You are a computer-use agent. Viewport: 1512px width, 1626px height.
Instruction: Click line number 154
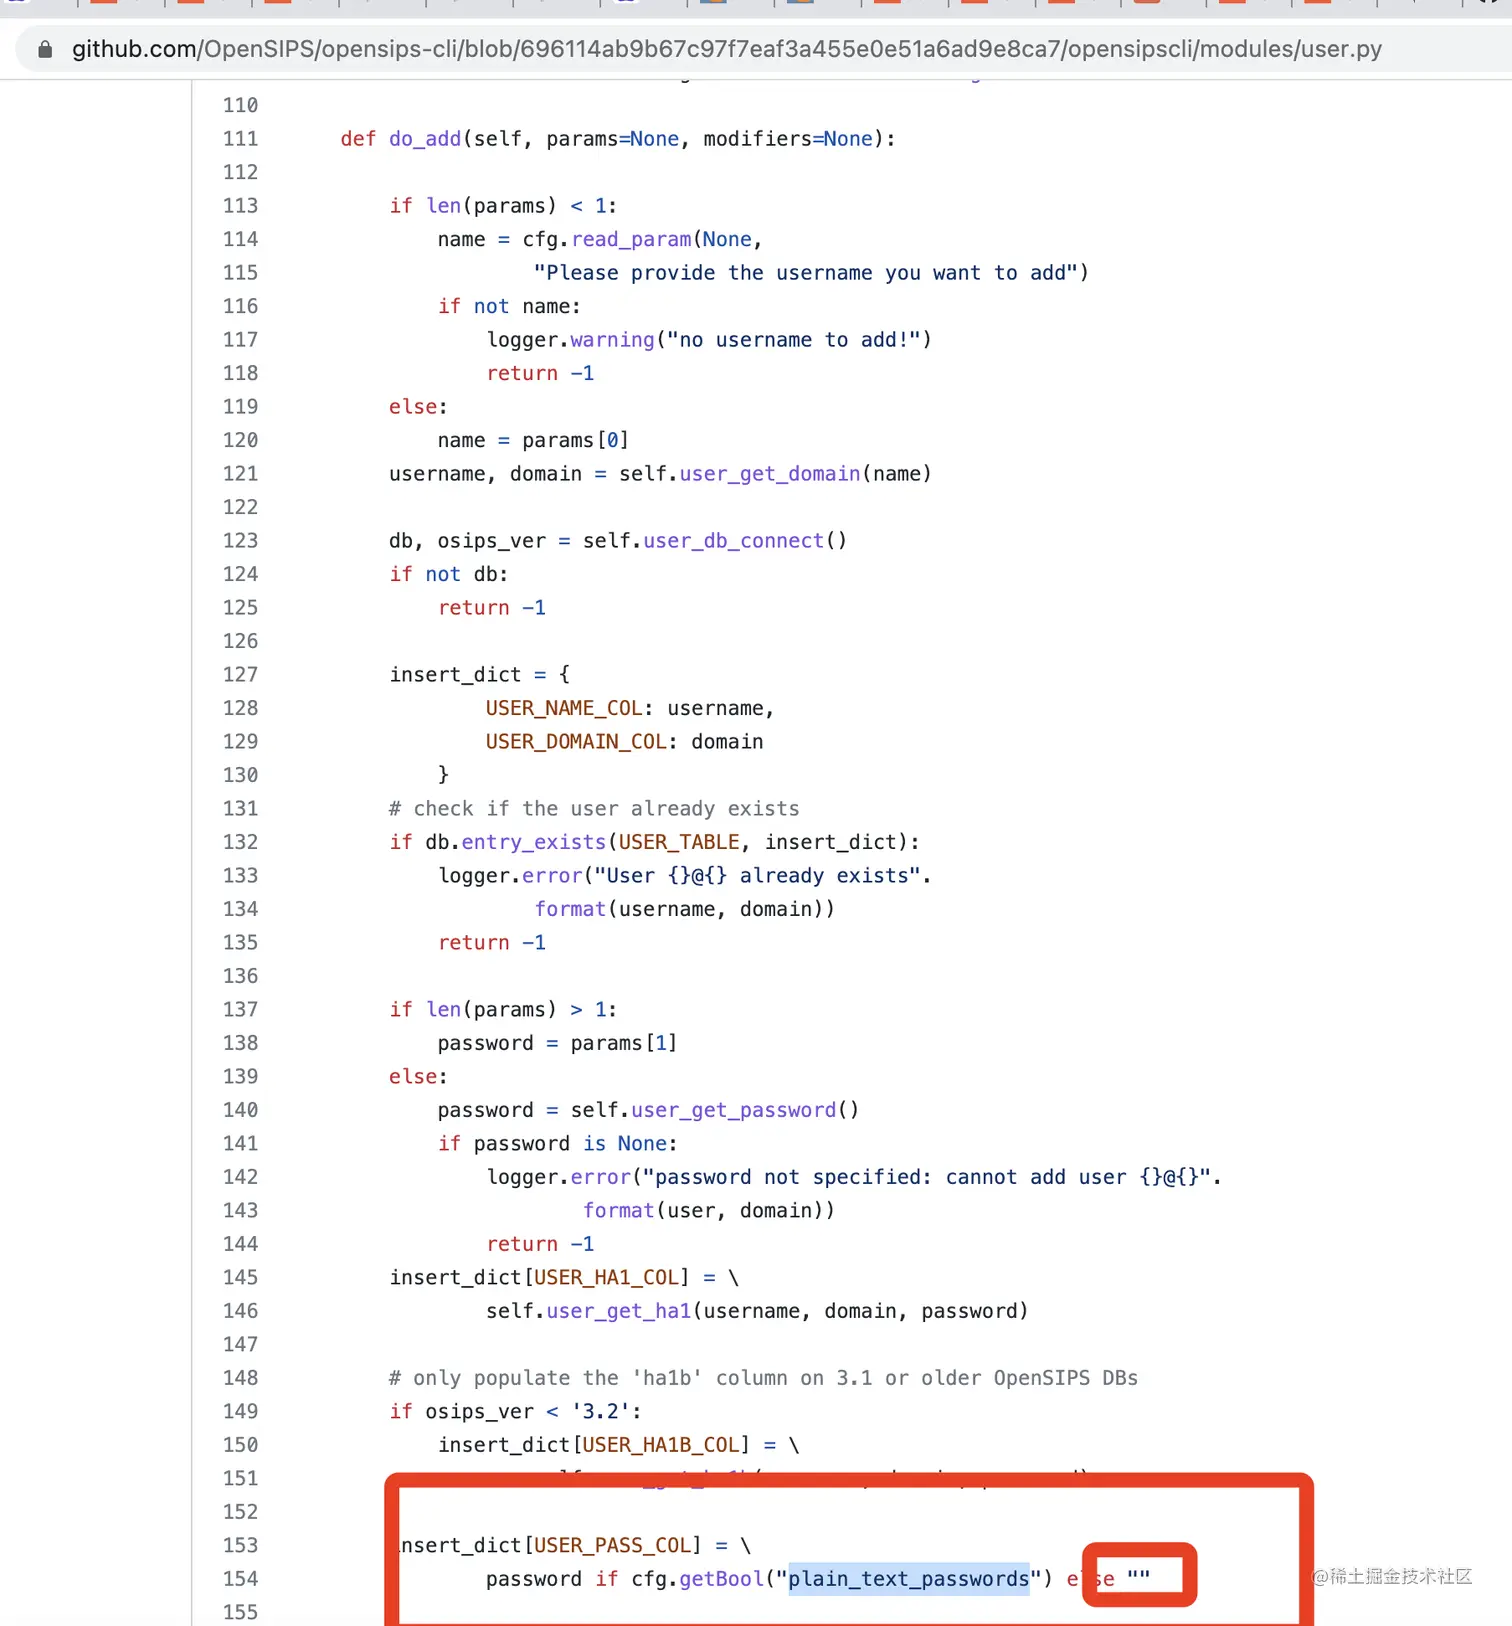tap(240, 1579)
